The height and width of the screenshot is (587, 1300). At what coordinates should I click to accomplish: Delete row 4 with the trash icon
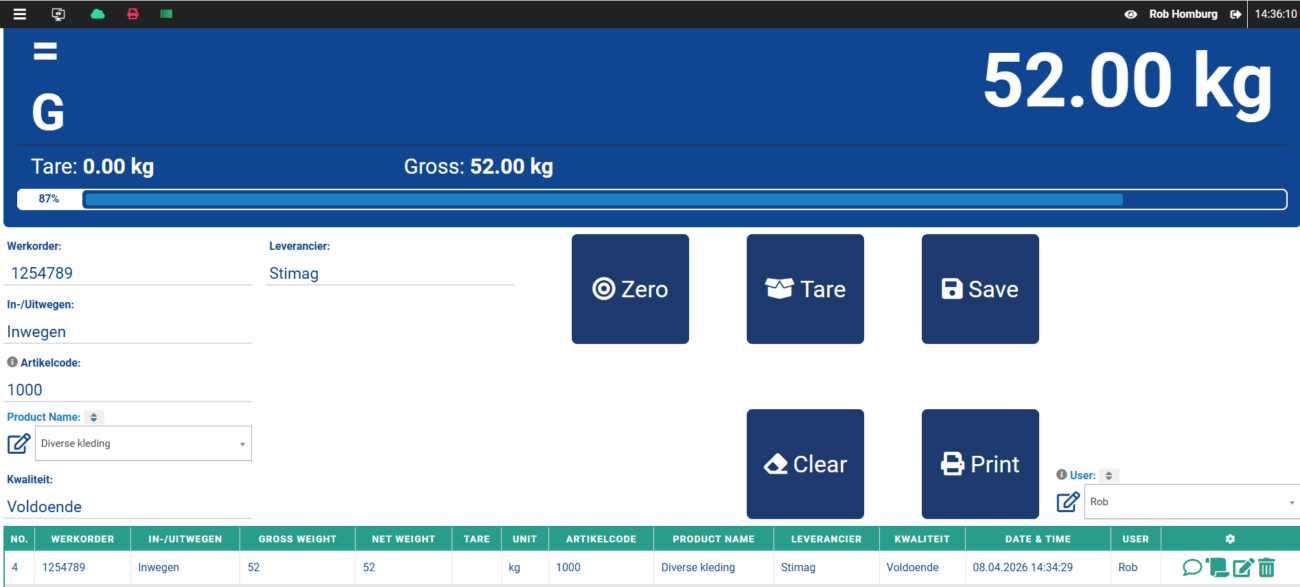1266,568
